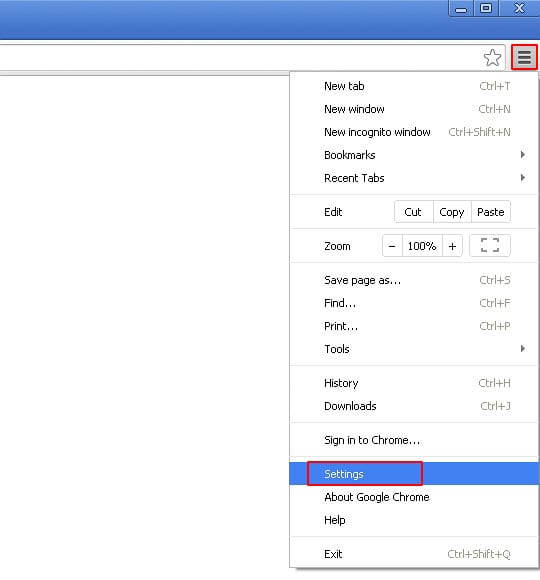Select Save page as… option
This screenshot has height=580, width=540.
[414, 280]
